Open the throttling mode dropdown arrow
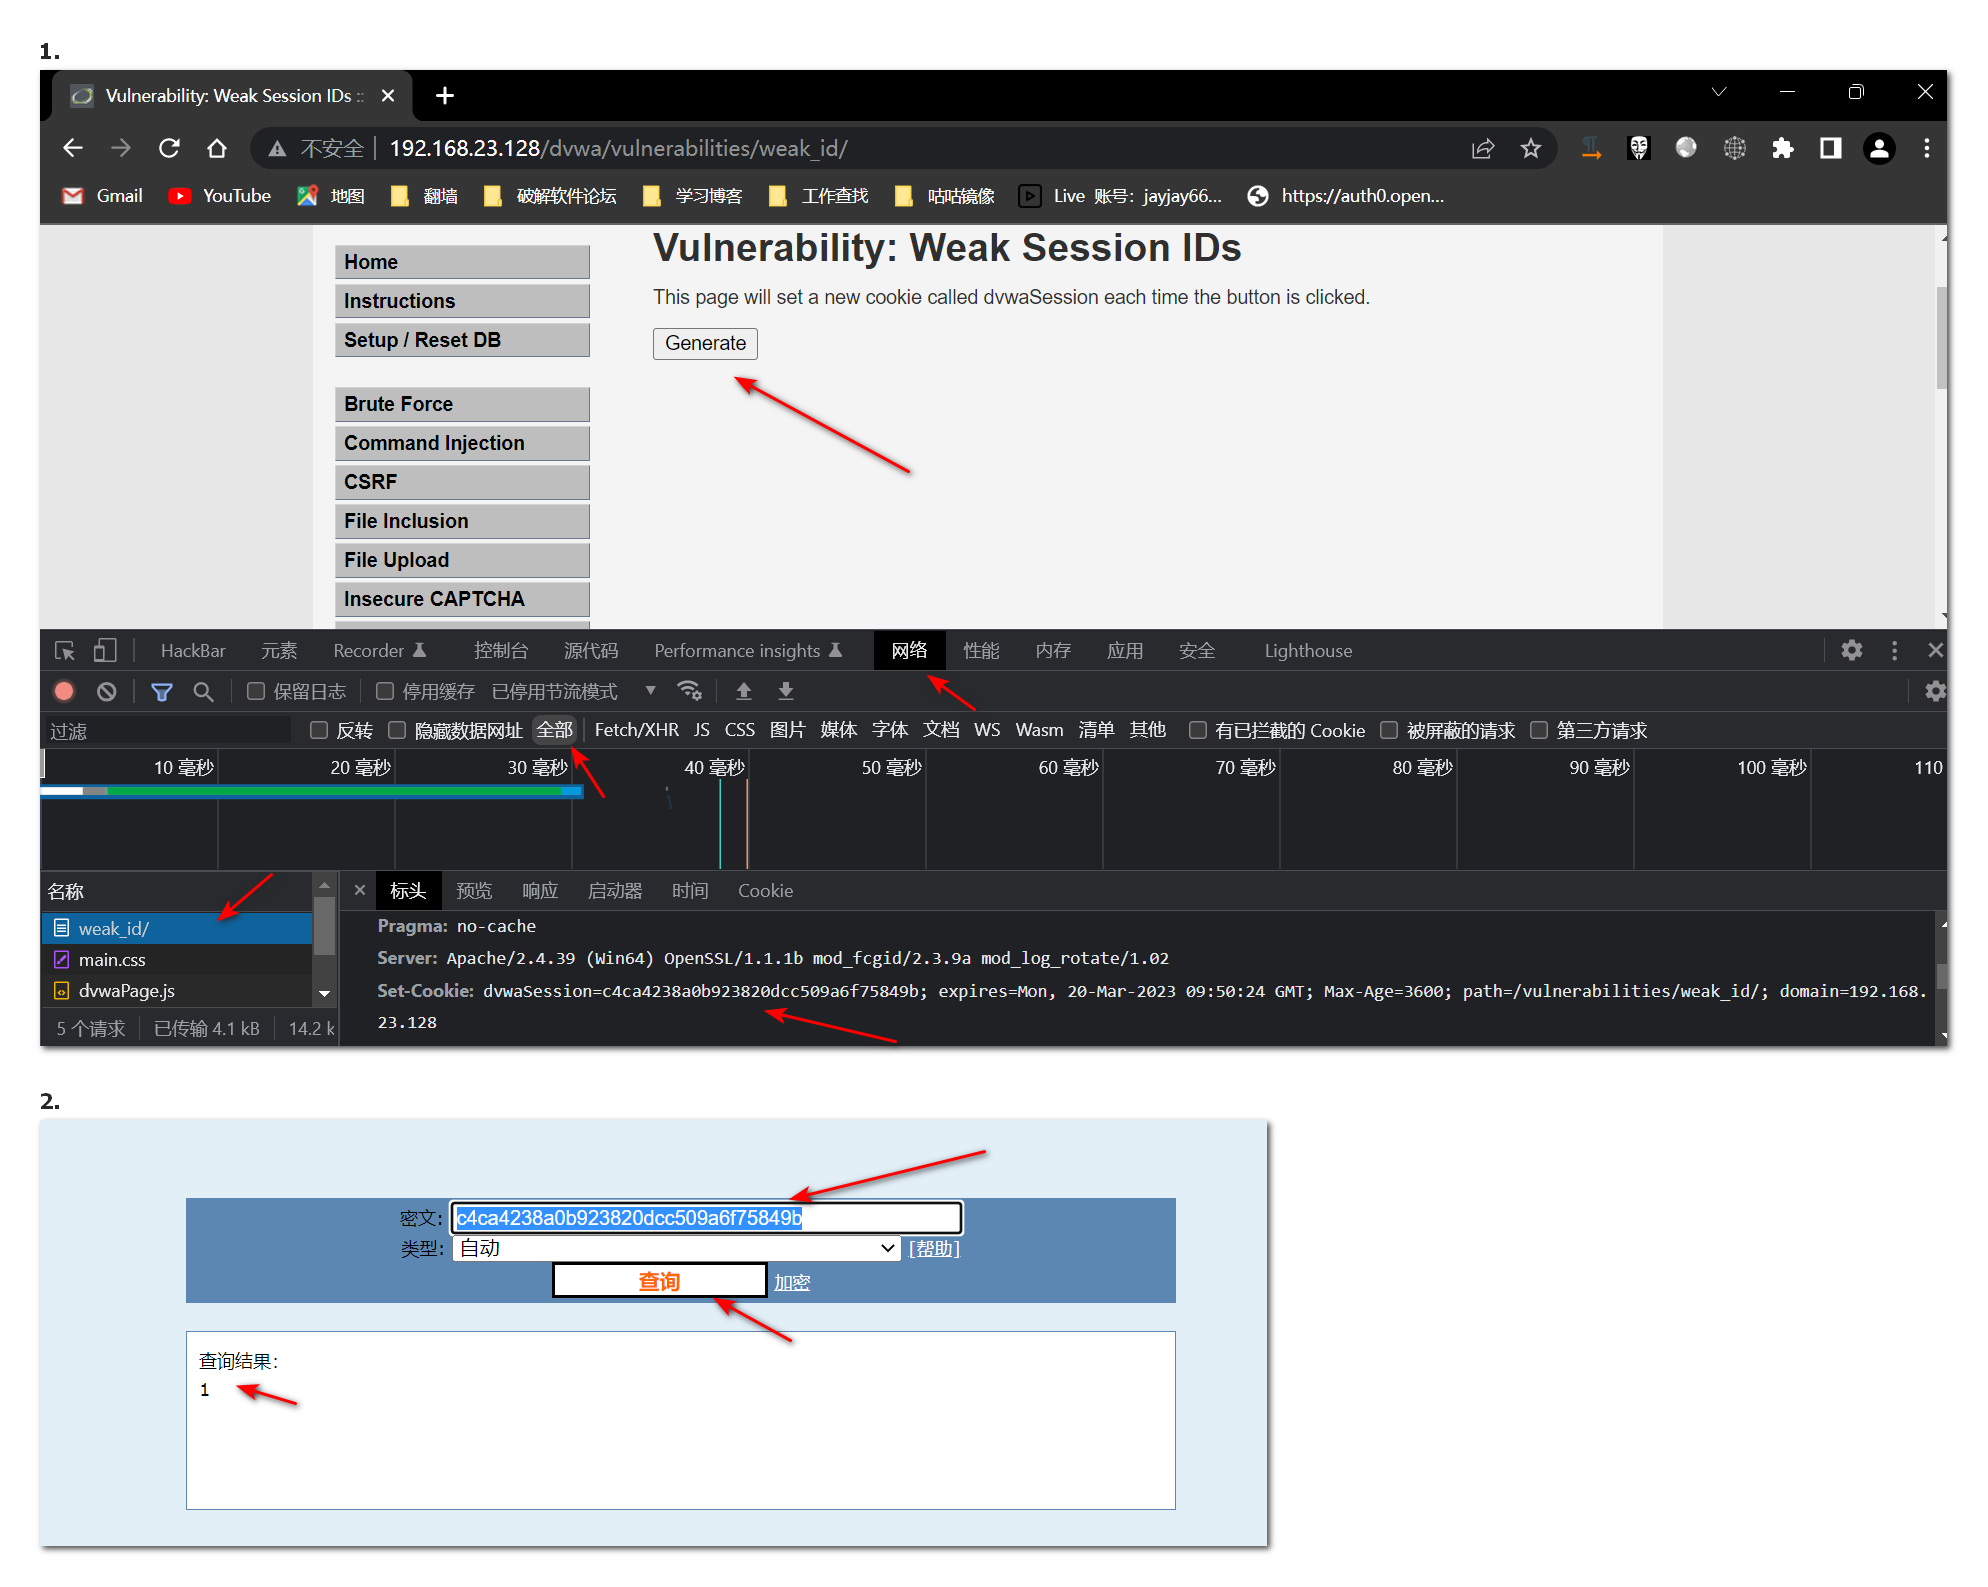 click(651, 691)
